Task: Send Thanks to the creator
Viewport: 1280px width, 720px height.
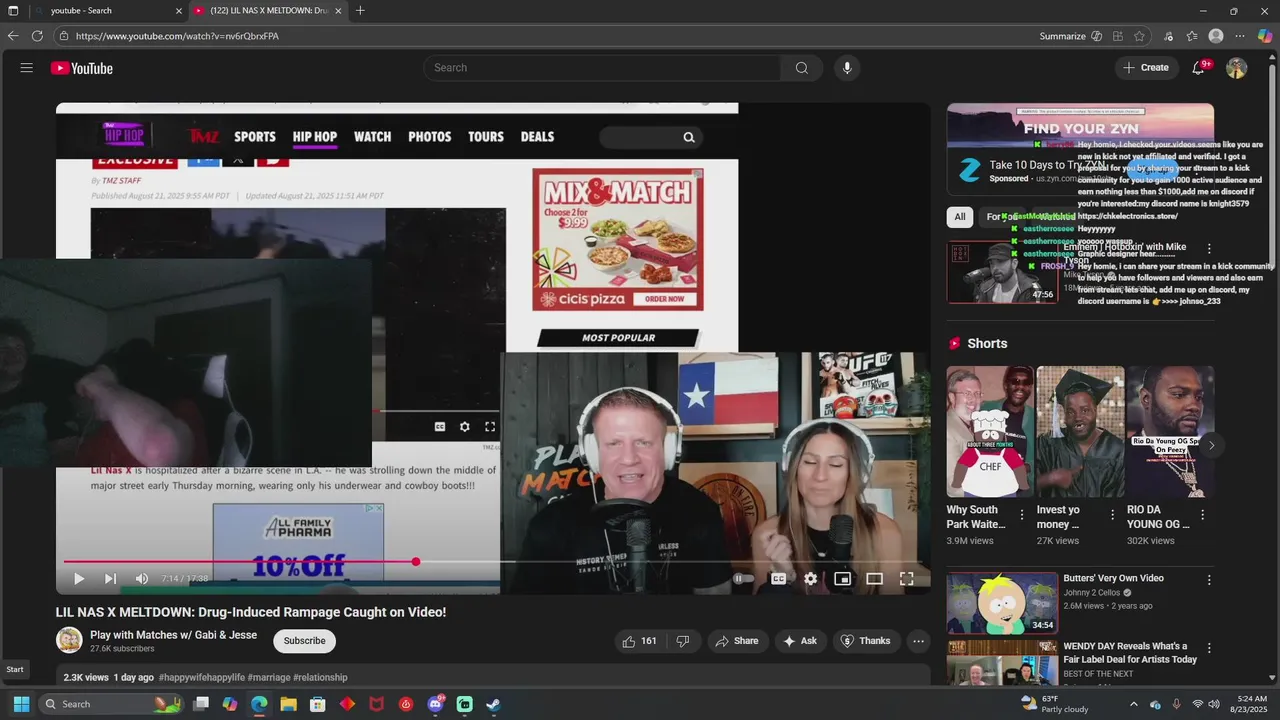Action: 865,641
